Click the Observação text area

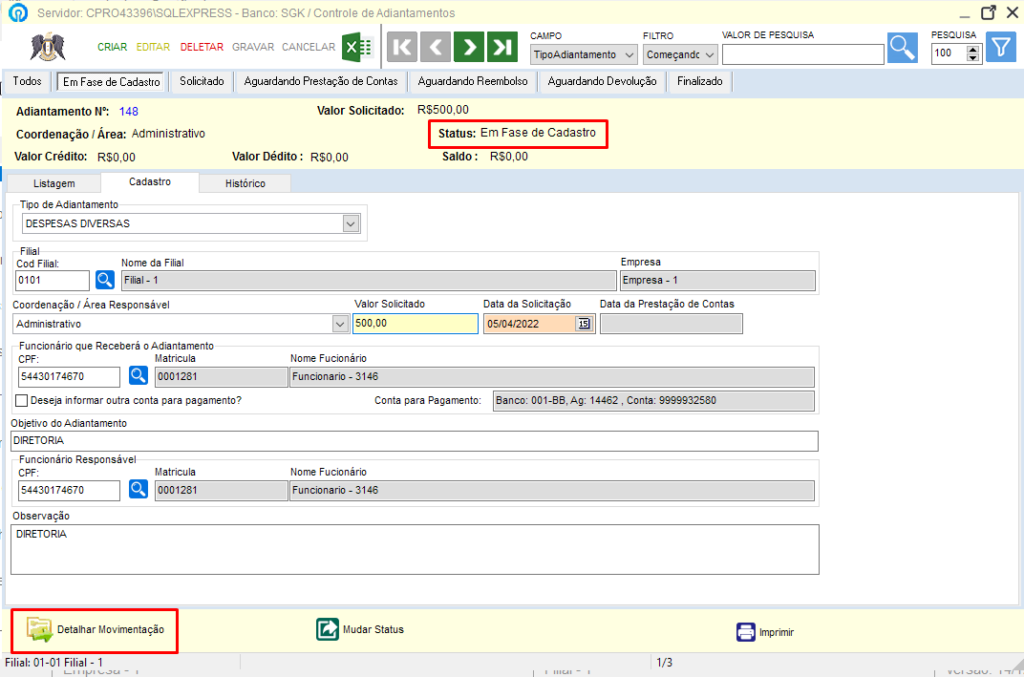click(415, 550)
